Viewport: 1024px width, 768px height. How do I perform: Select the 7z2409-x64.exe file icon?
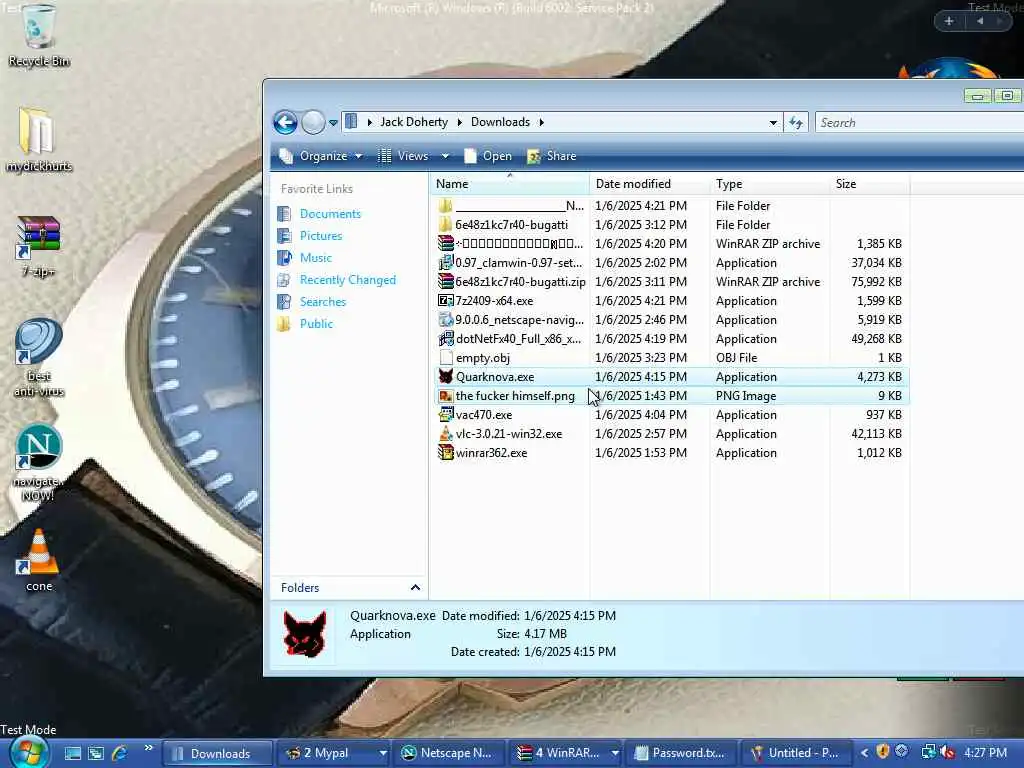pyautogui.click(x=446, y=300)
